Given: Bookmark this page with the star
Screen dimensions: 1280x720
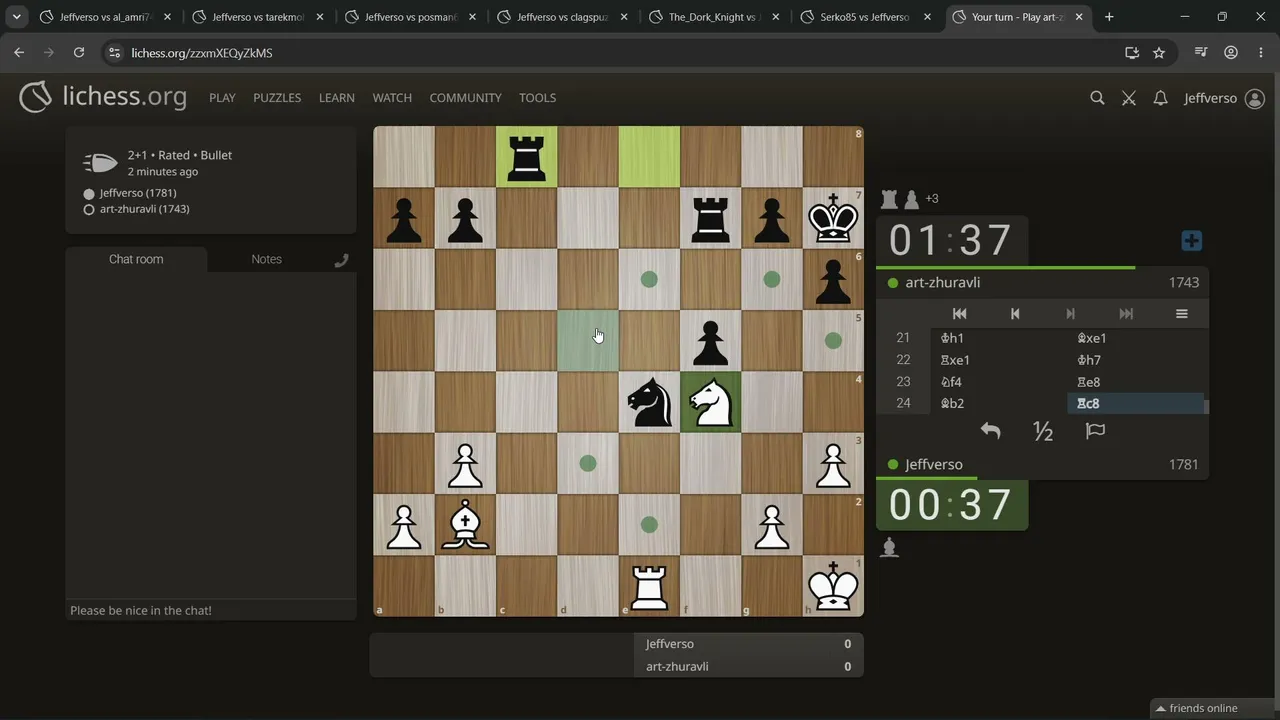Looking at the screenshot, I should (x=1159, y=53).
